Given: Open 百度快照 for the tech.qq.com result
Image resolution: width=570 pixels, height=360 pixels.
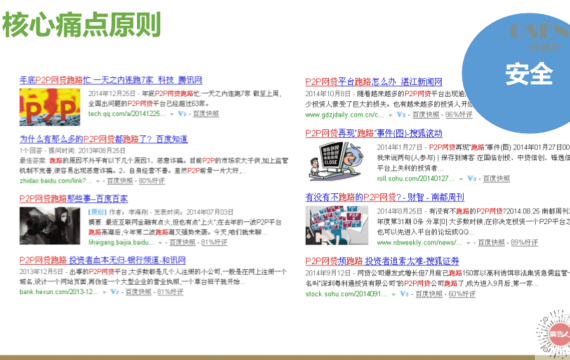Looking at the screenshot, I should (x=206, y=114).
